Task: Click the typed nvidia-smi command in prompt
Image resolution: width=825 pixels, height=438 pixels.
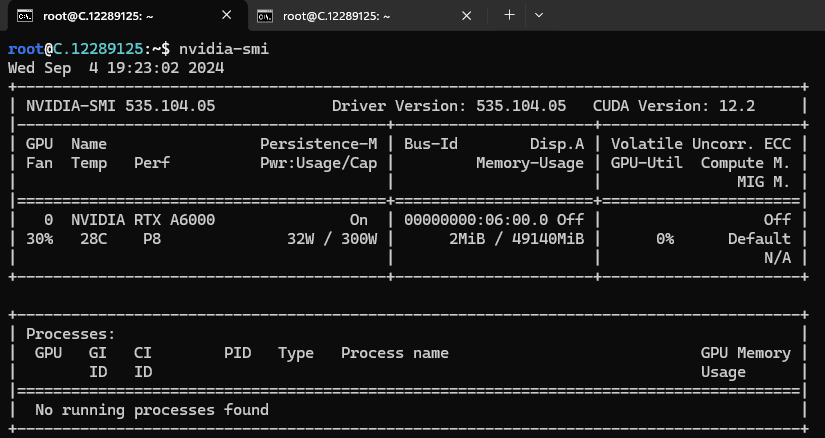Action: 224,49
